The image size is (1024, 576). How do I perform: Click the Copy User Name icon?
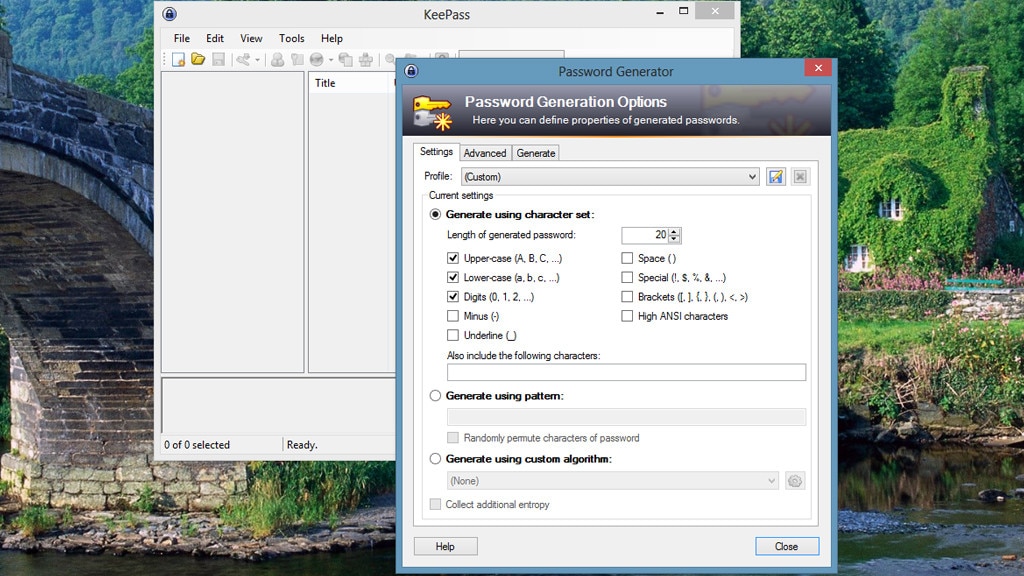pyautogui.click(x=278, y=60)
